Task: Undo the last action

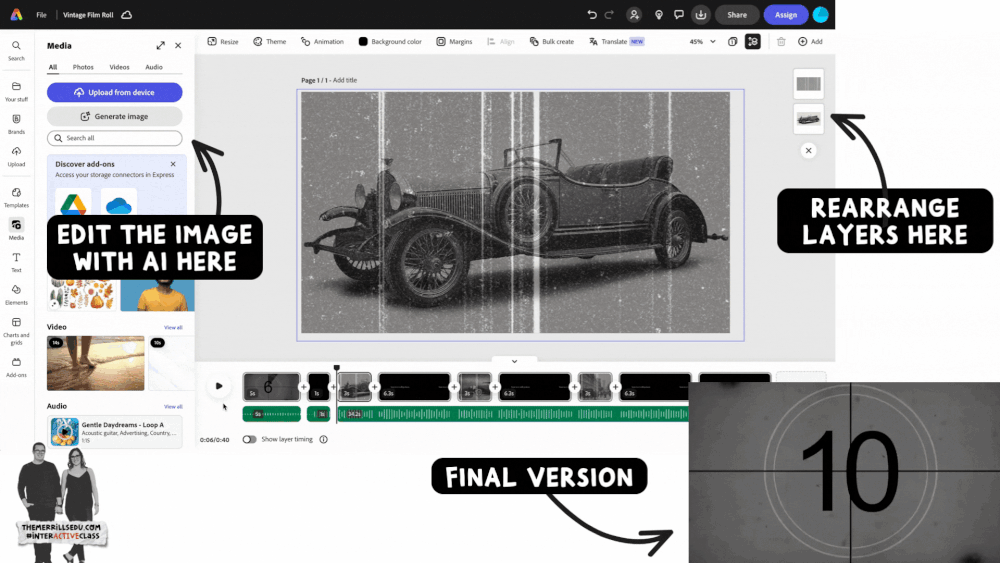Action: coord(592,15)
